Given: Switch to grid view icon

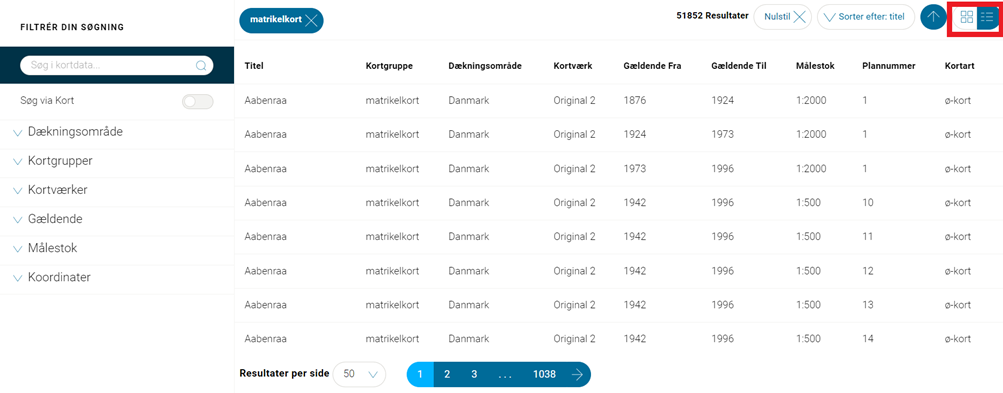Looking at the screenshot, I should [967, 17].
